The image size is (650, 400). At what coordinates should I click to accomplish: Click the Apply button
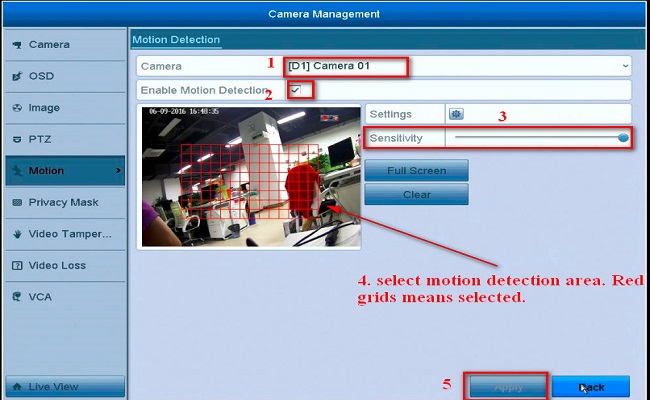pyautogui.click(x=506, y=386)
